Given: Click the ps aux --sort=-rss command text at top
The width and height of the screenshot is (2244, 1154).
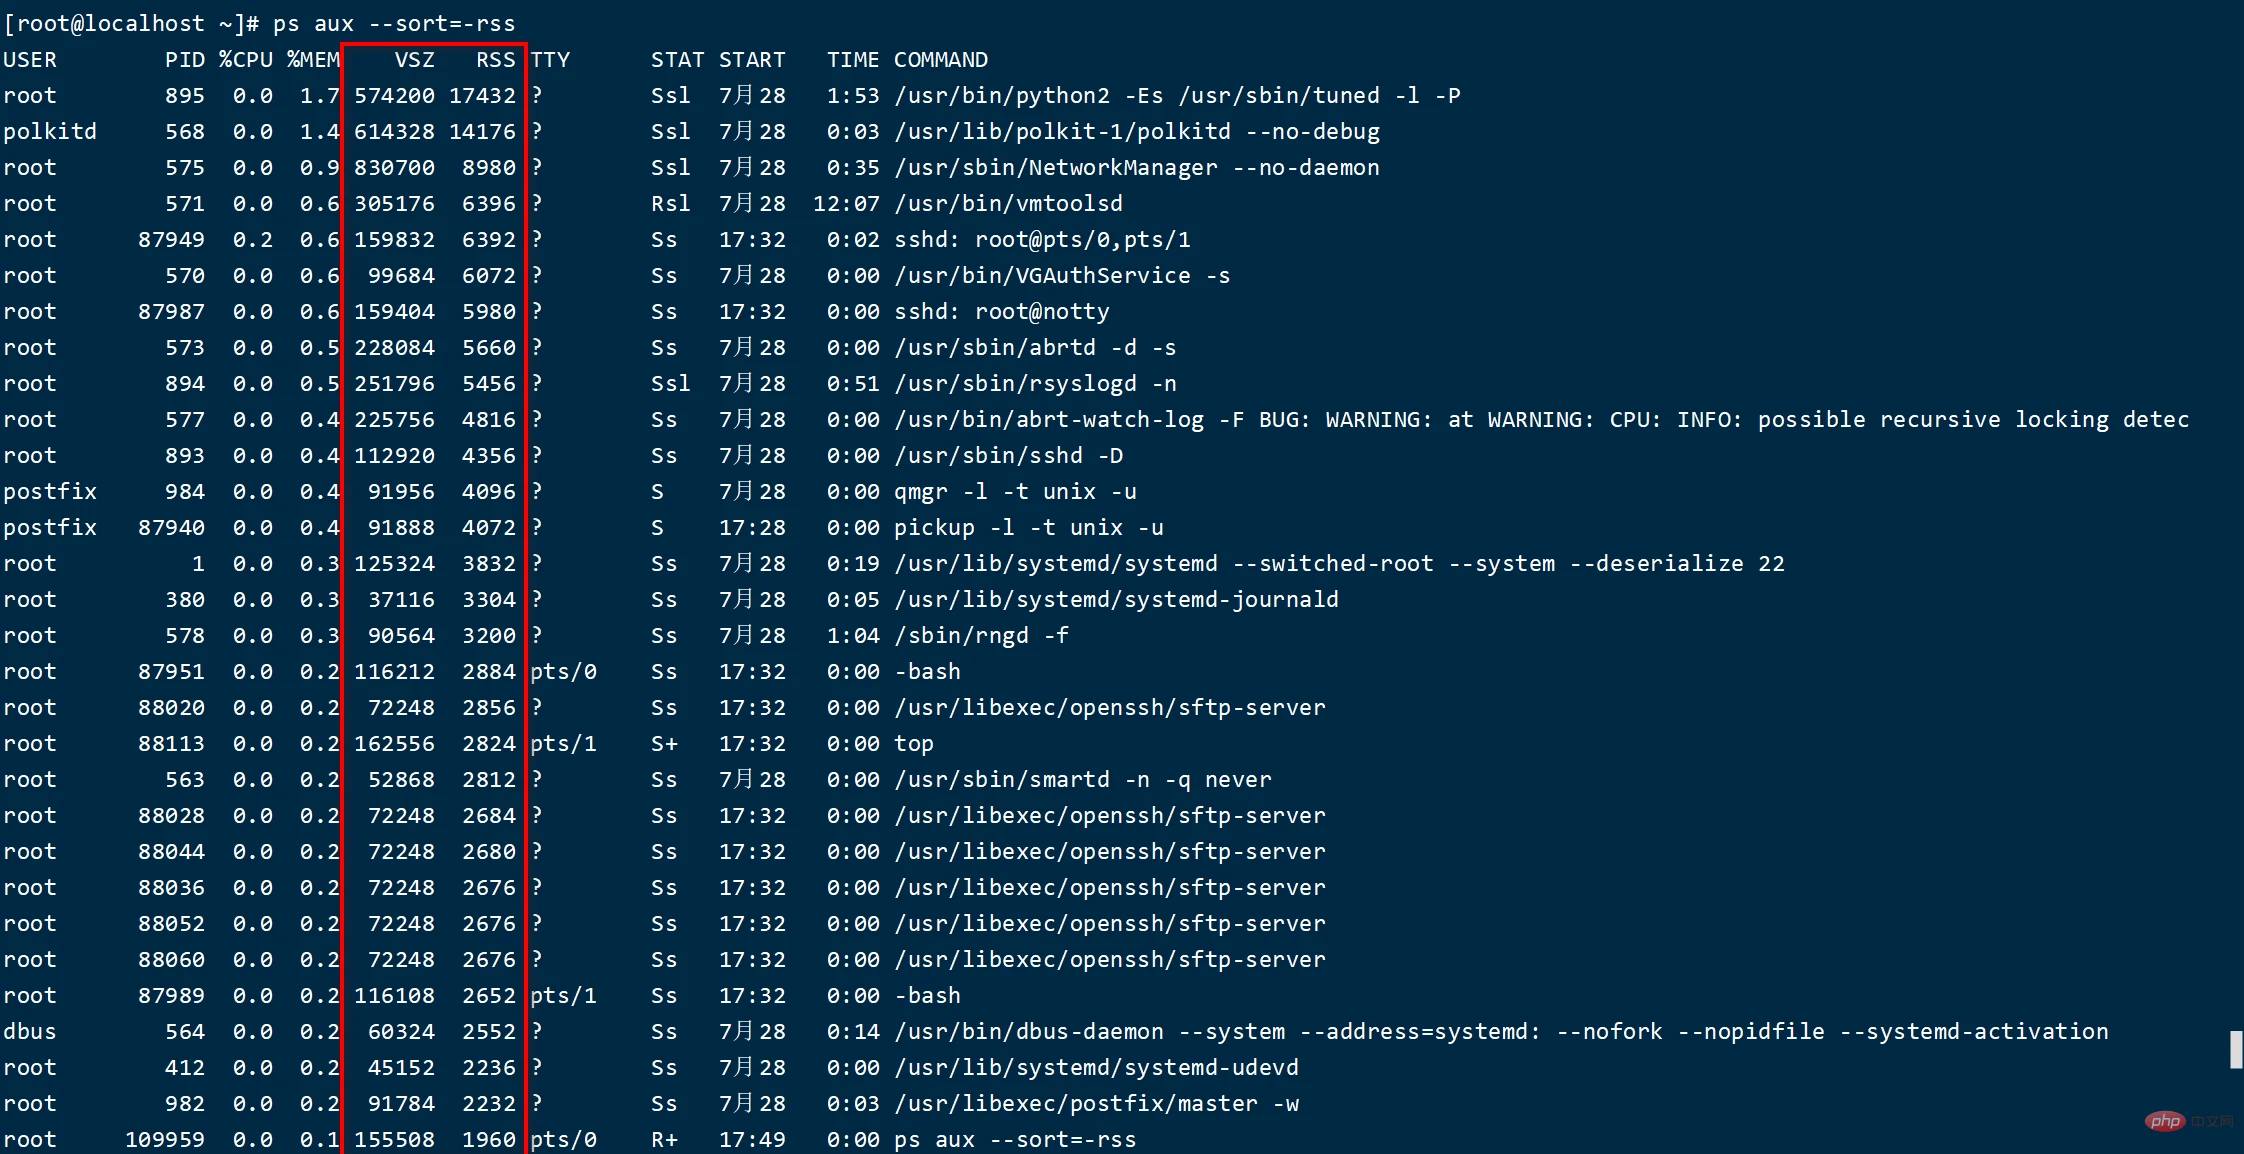Looking at the screenshot, I should (x=394, y=23).
